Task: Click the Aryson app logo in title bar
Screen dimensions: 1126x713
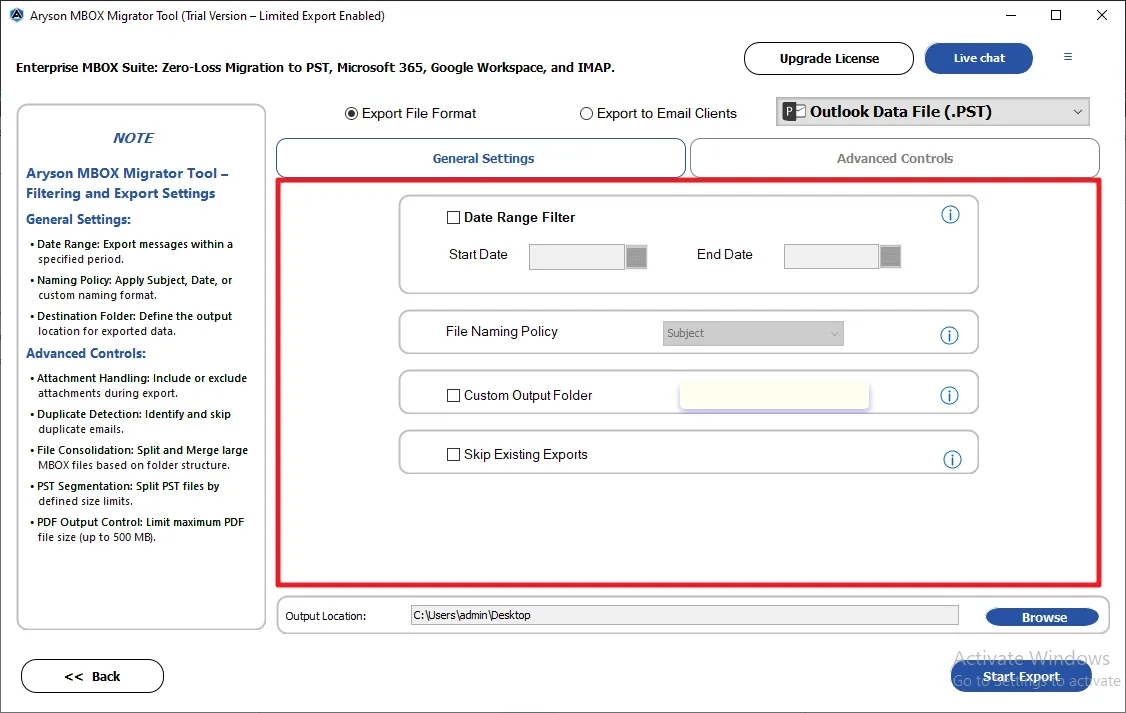Action: coord(17,15)
